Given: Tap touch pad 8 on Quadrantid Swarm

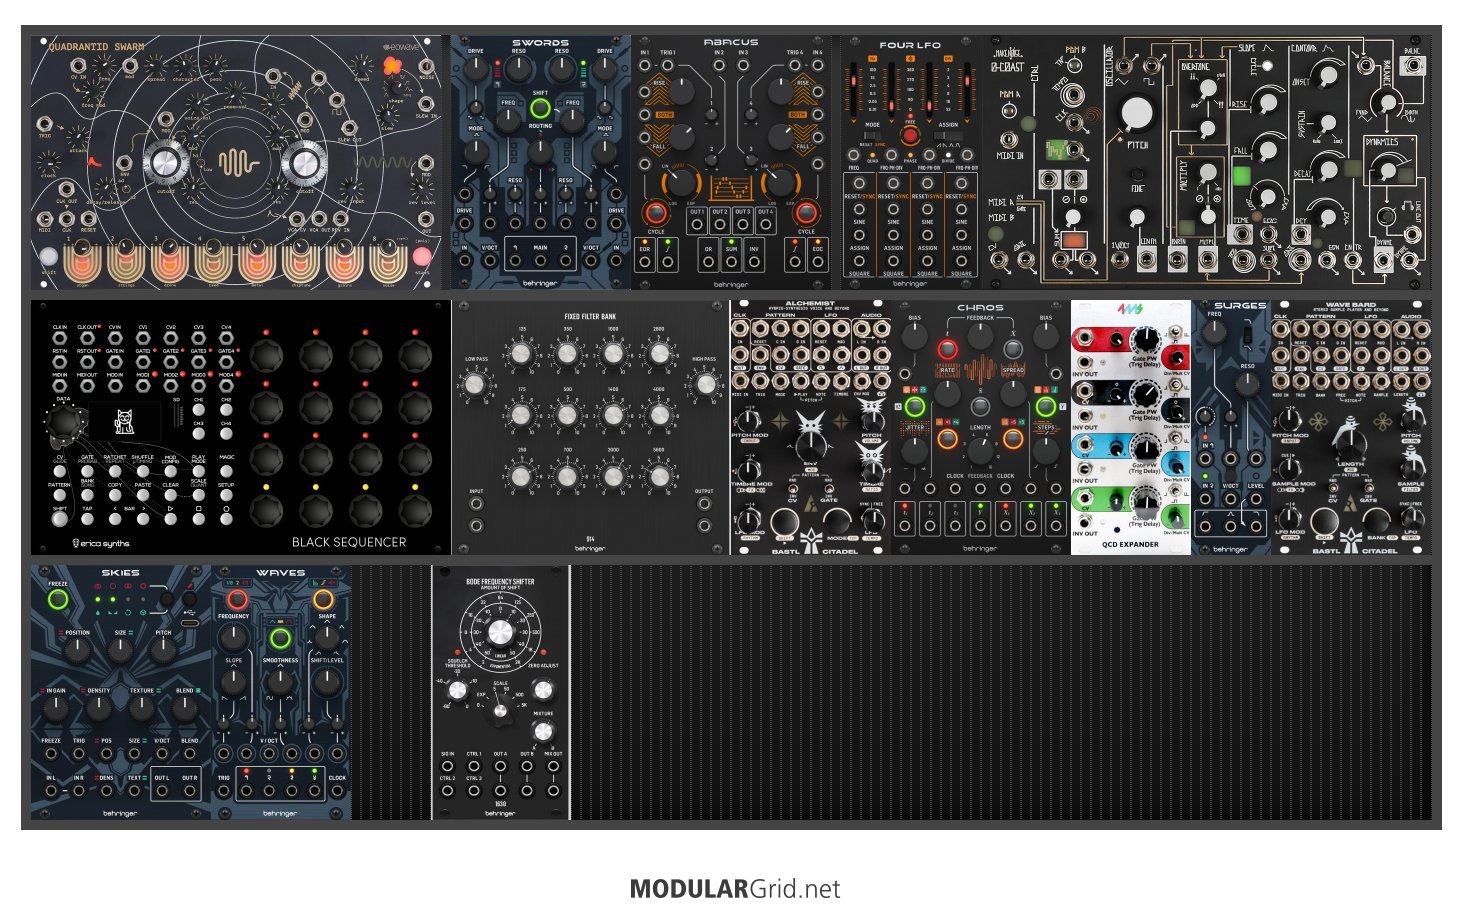Looking at the screenshot, I should [x=389, y=262].
